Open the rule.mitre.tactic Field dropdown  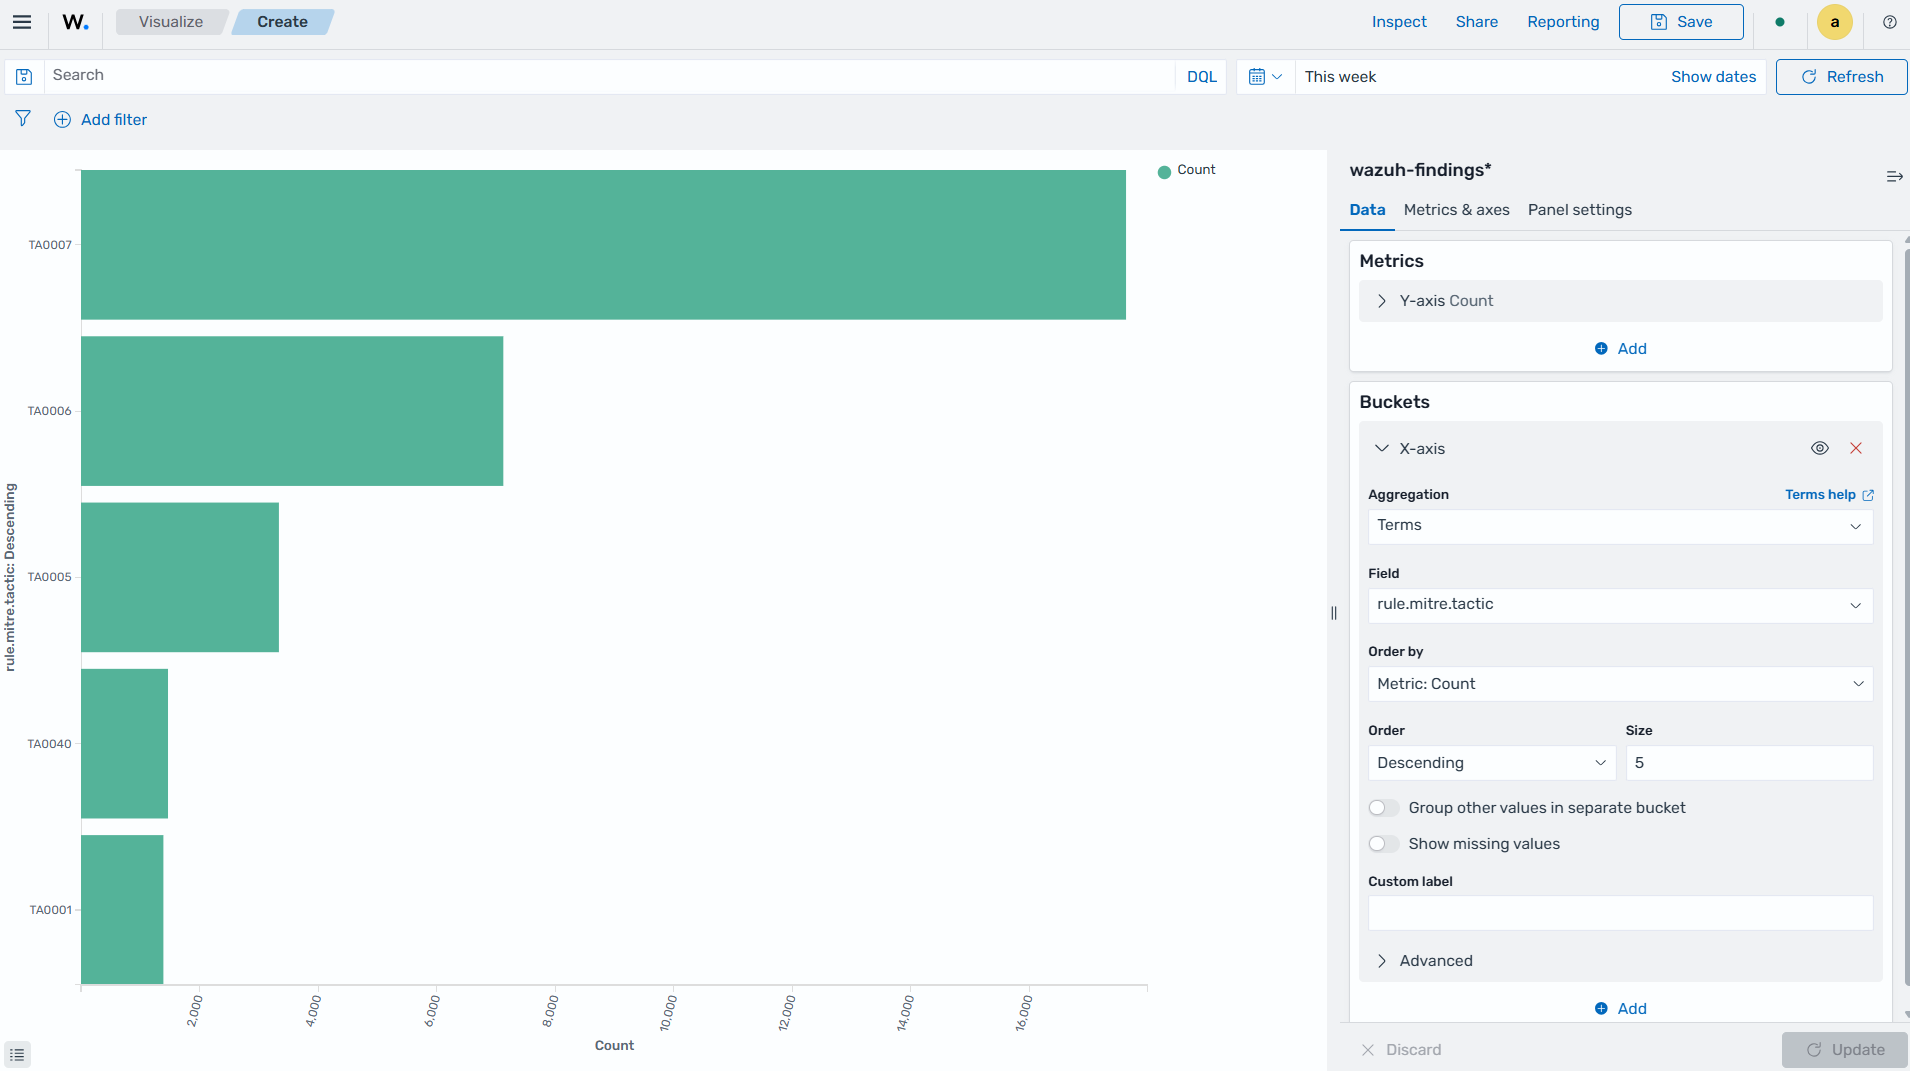coord(1620,605)
